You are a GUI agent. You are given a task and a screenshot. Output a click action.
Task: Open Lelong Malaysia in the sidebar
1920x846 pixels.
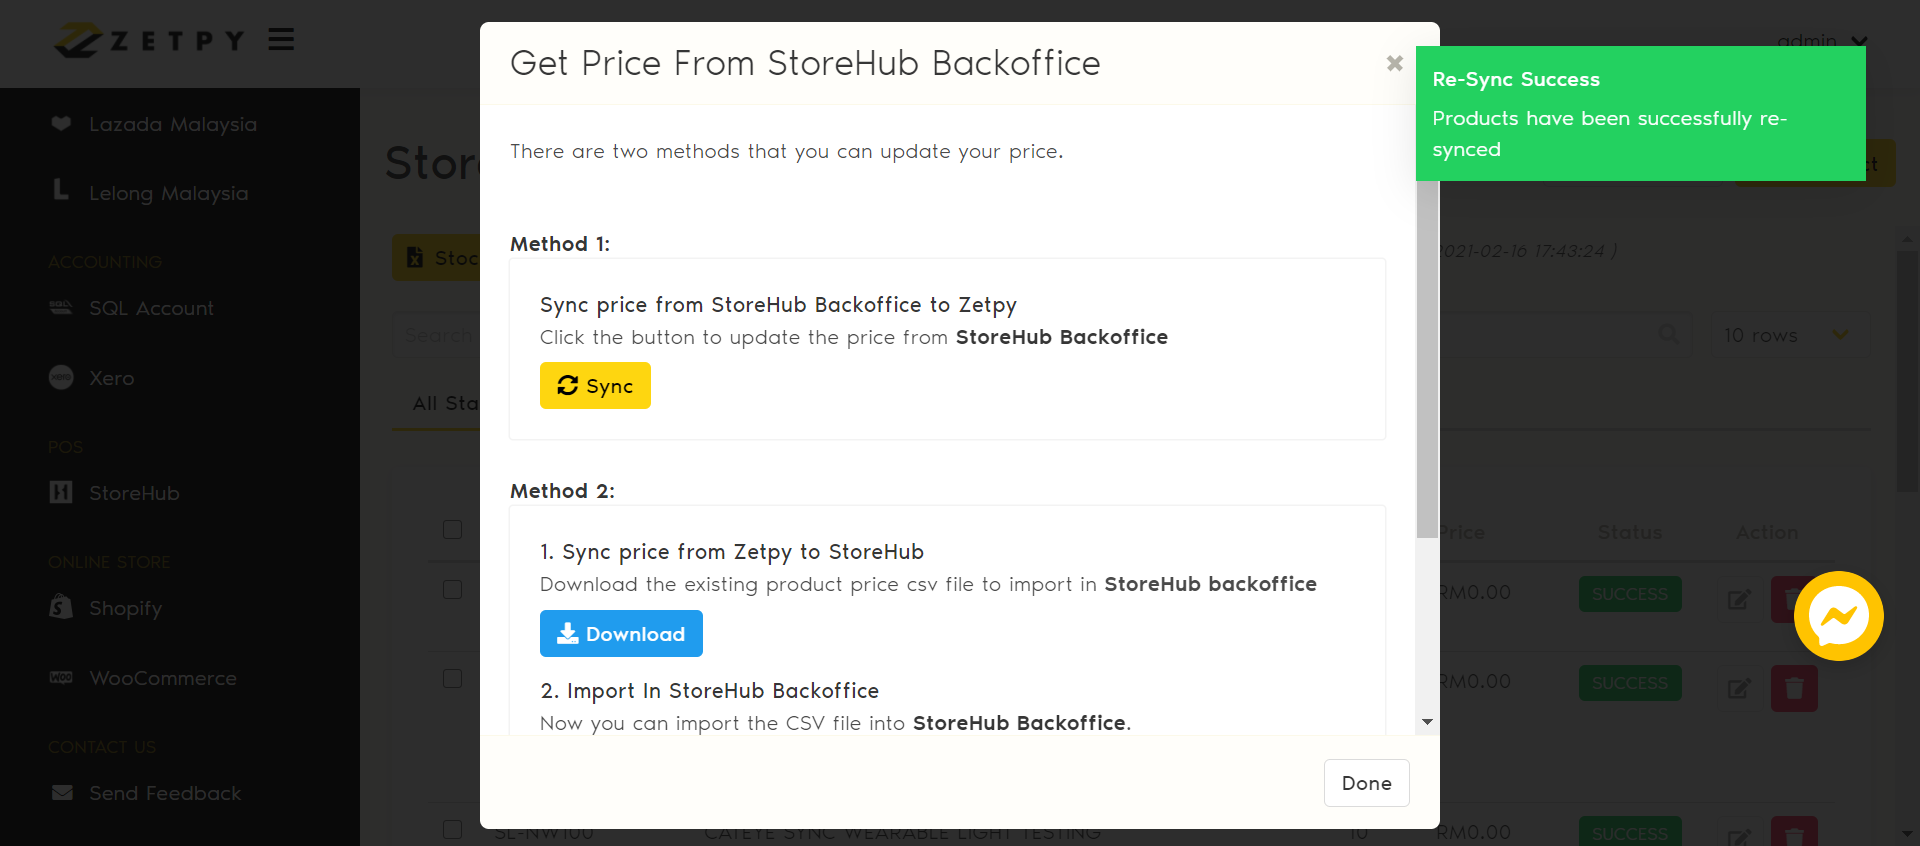coord(168,194)
